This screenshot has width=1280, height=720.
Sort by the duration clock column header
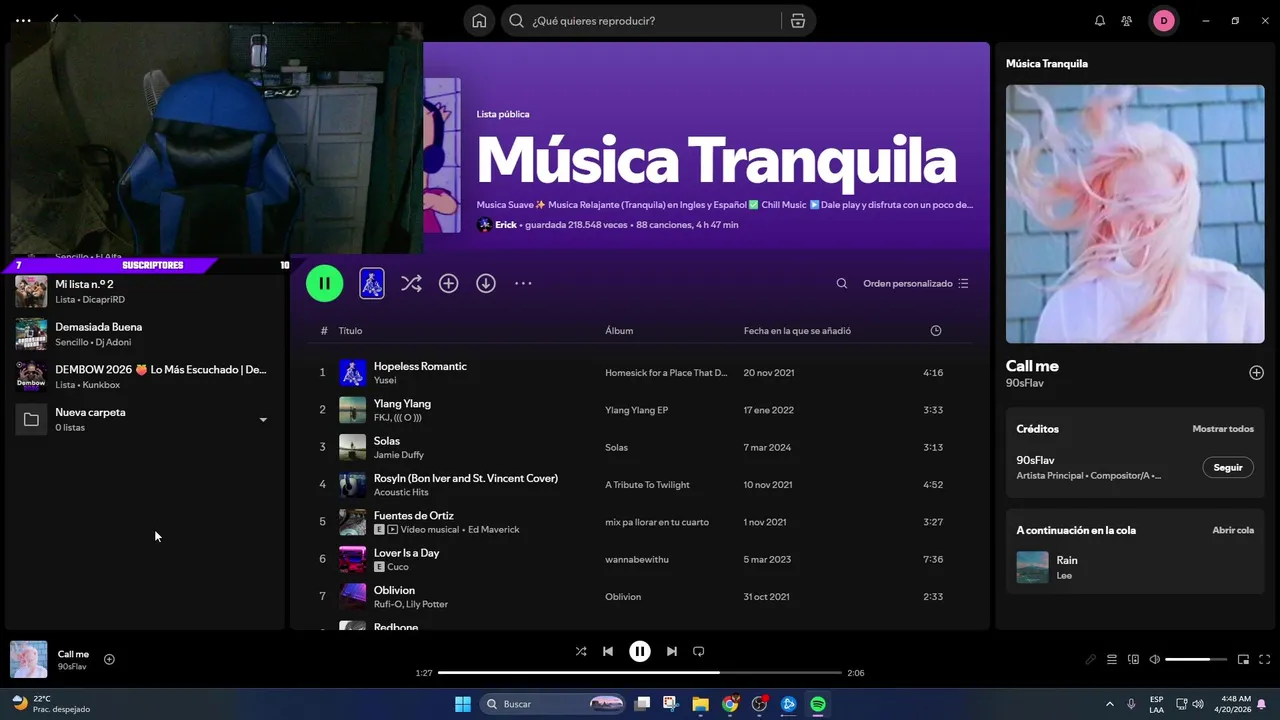coord(936,331)
